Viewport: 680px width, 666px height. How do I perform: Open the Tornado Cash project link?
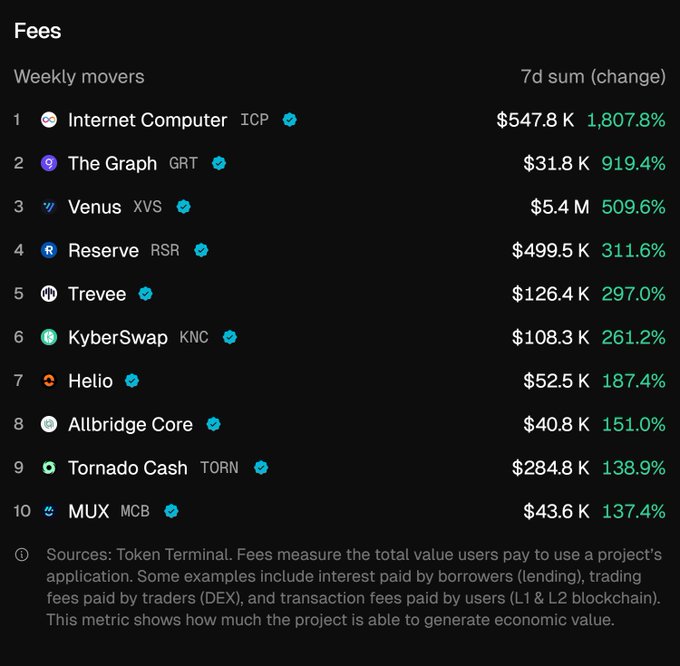(127, 467)
